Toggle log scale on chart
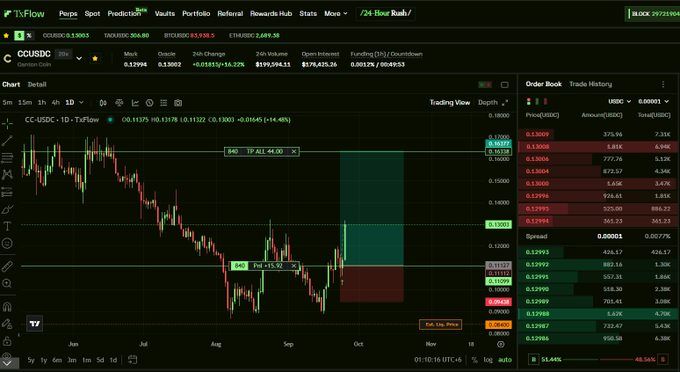 (x=488, y=360)
